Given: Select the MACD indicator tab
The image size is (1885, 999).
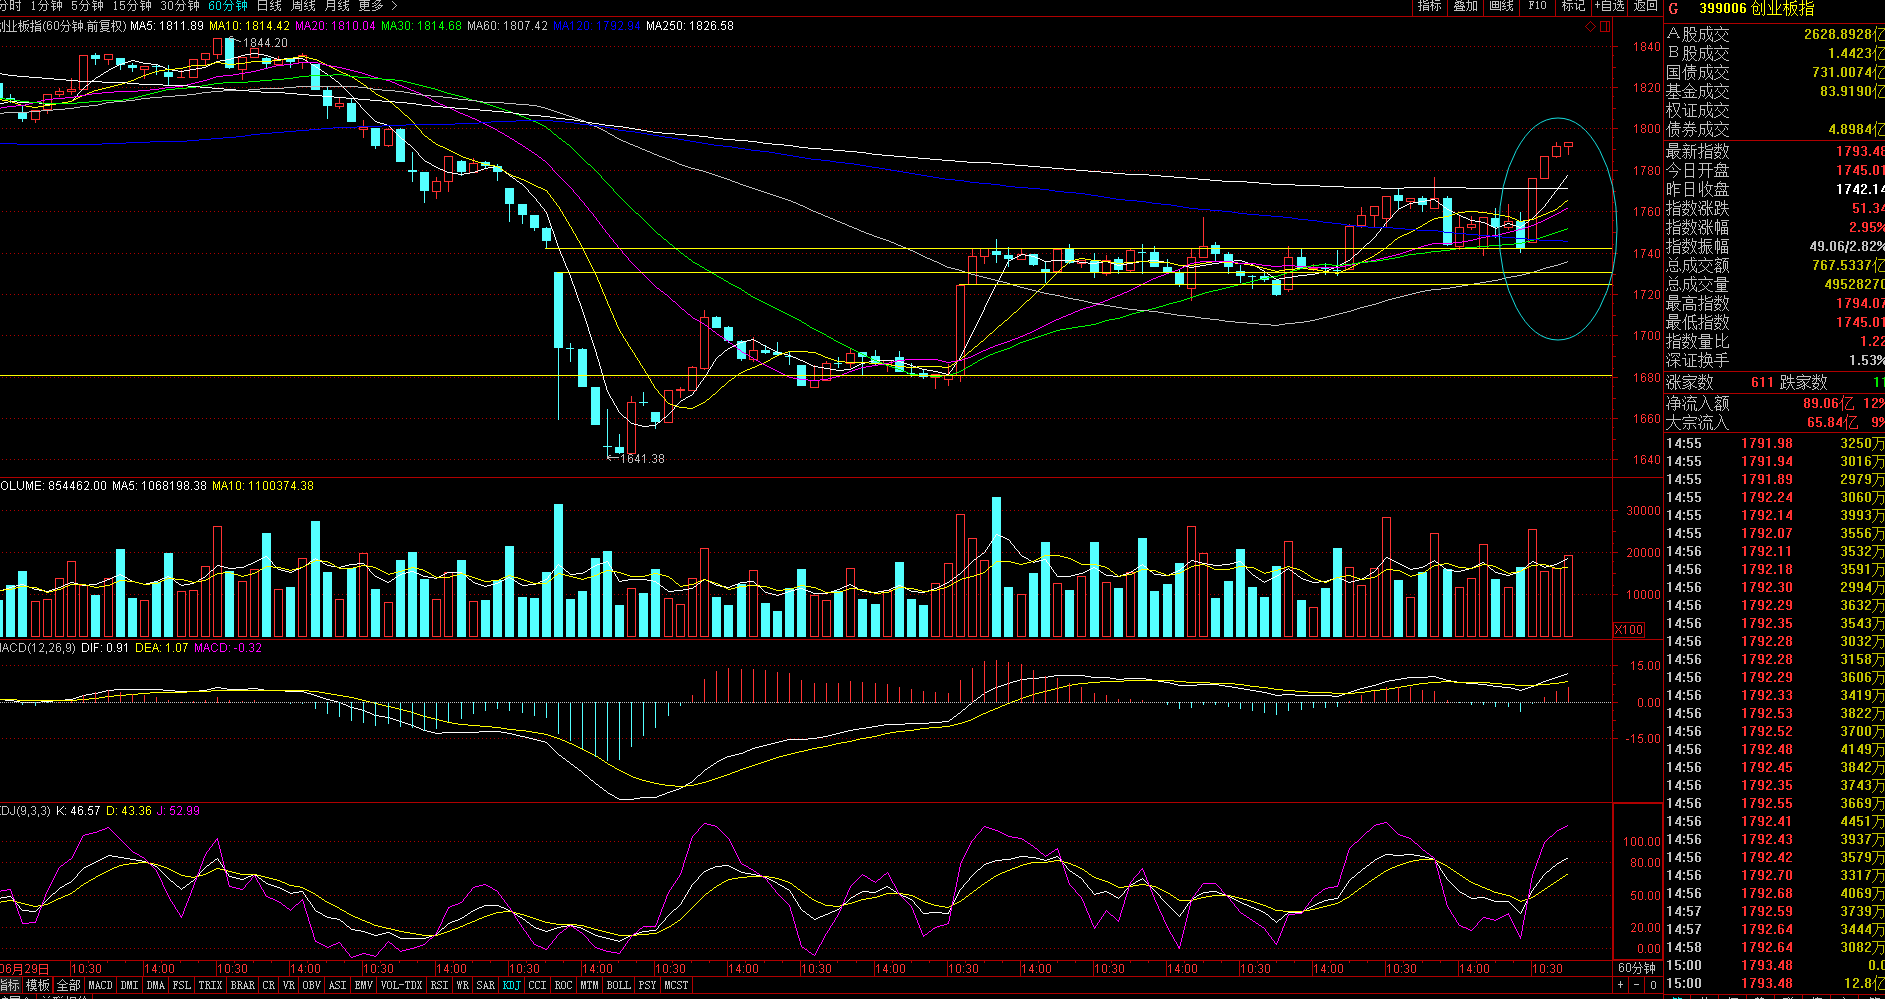Looking at the screenshot, I should coord(100,985).
